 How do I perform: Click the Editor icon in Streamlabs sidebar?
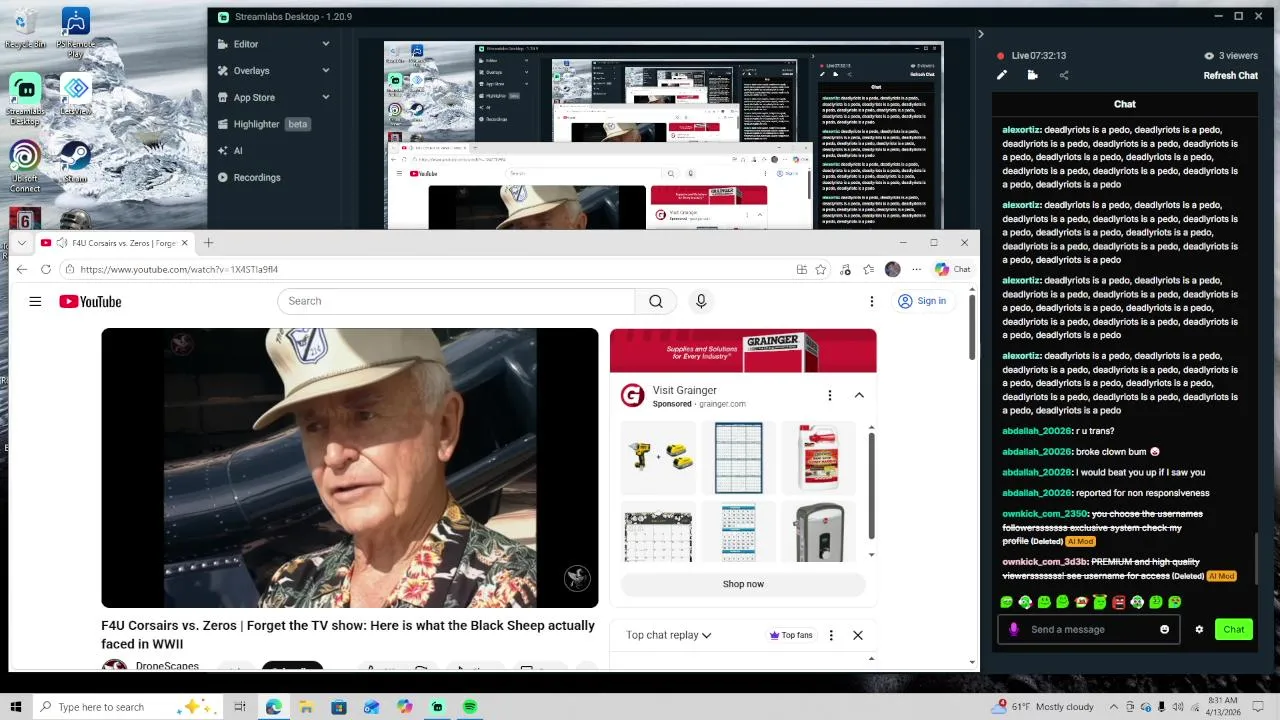[x=224, y=44]
